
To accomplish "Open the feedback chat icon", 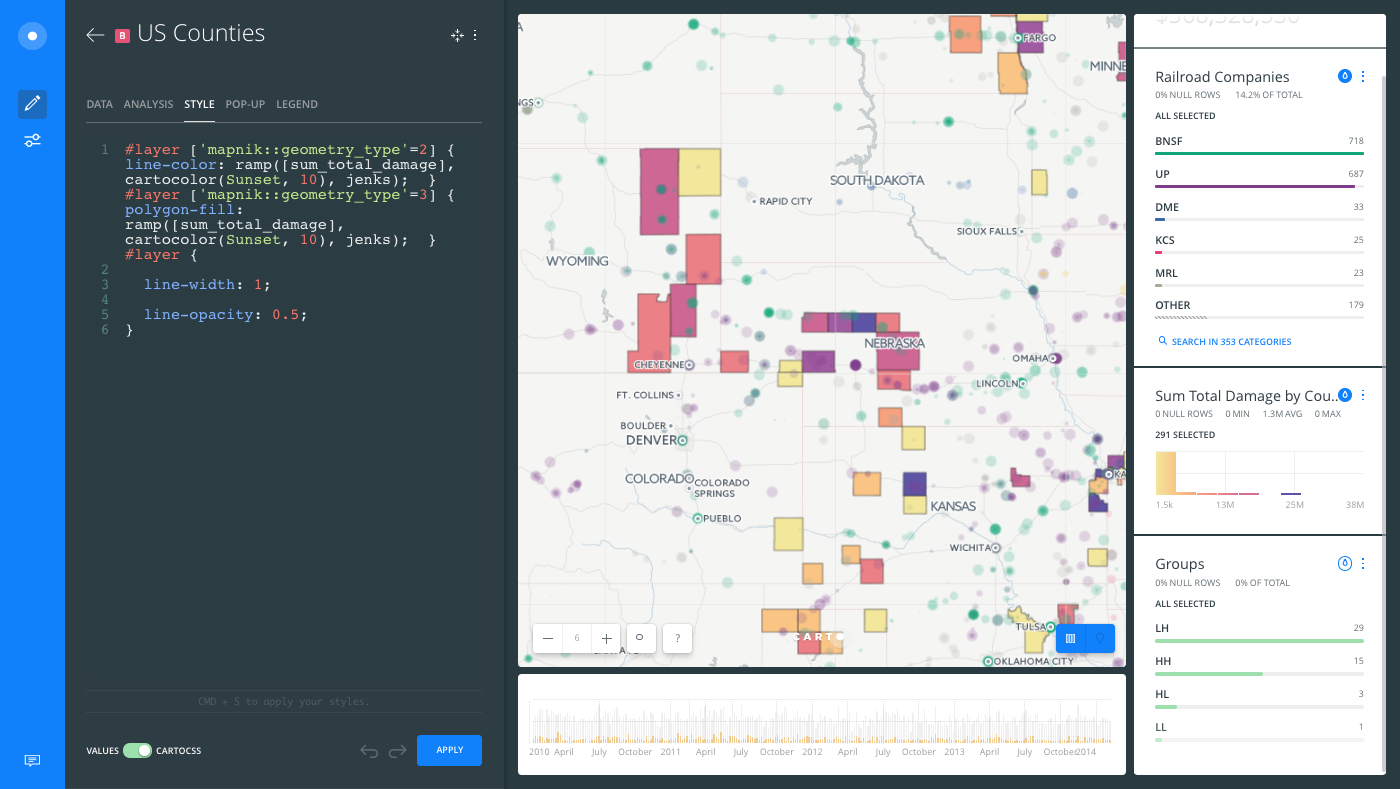I will pyautogui.click(x=32, y=761).
